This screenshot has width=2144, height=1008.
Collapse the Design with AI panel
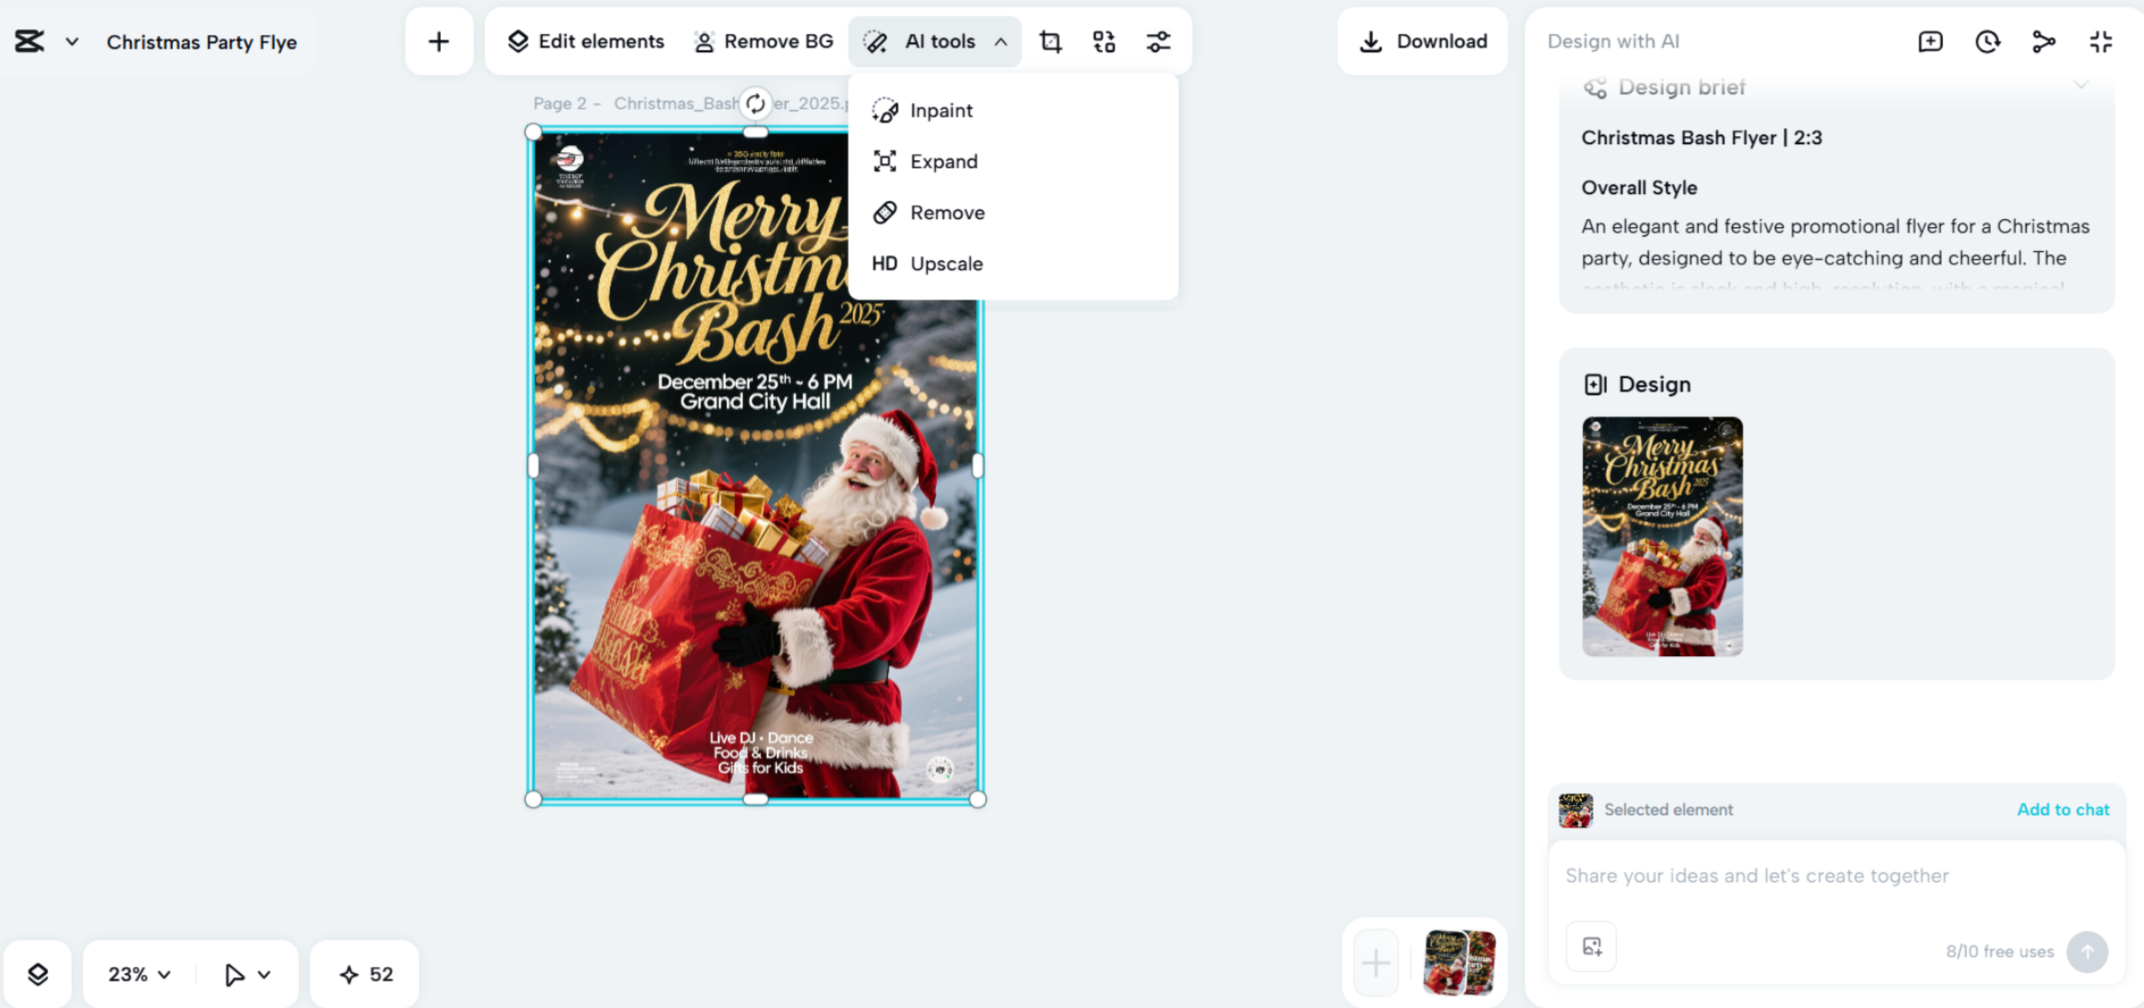[2101, 41]
